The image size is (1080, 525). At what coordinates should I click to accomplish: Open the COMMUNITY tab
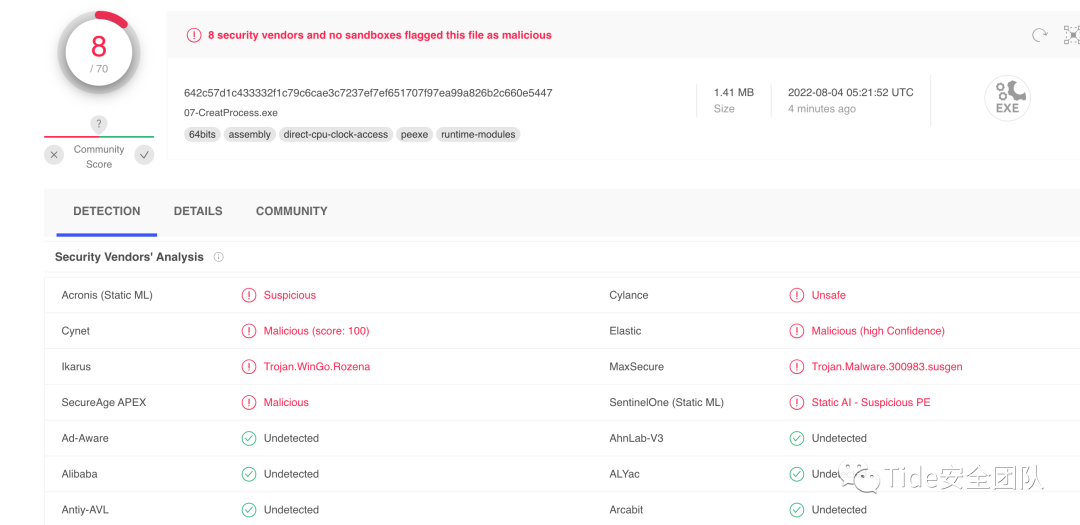pyautogui.click(x=291, y=211)
